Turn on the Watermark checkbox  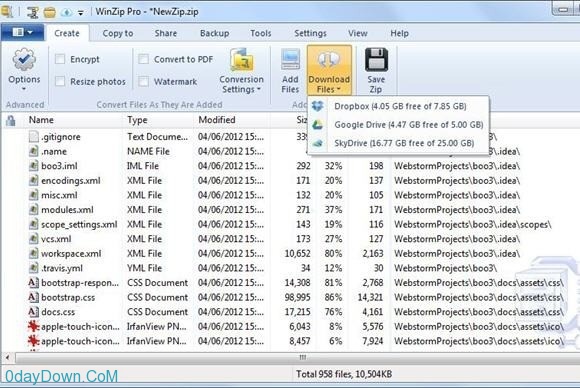point(144,81)
